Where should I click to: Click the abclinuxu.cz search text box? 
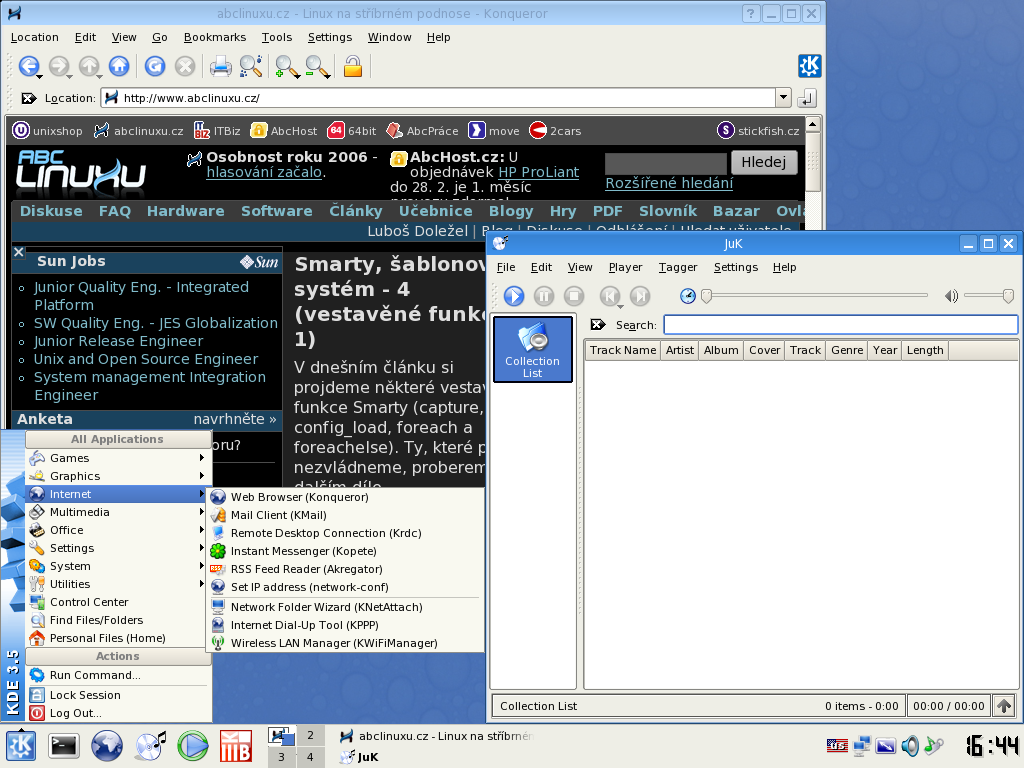click(665, 163)
